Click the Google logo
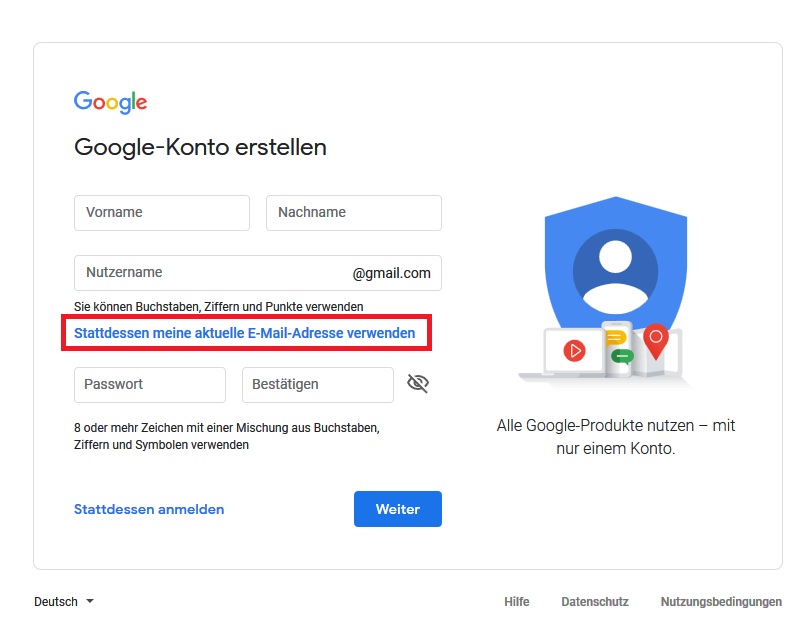 tap(110, 102)
